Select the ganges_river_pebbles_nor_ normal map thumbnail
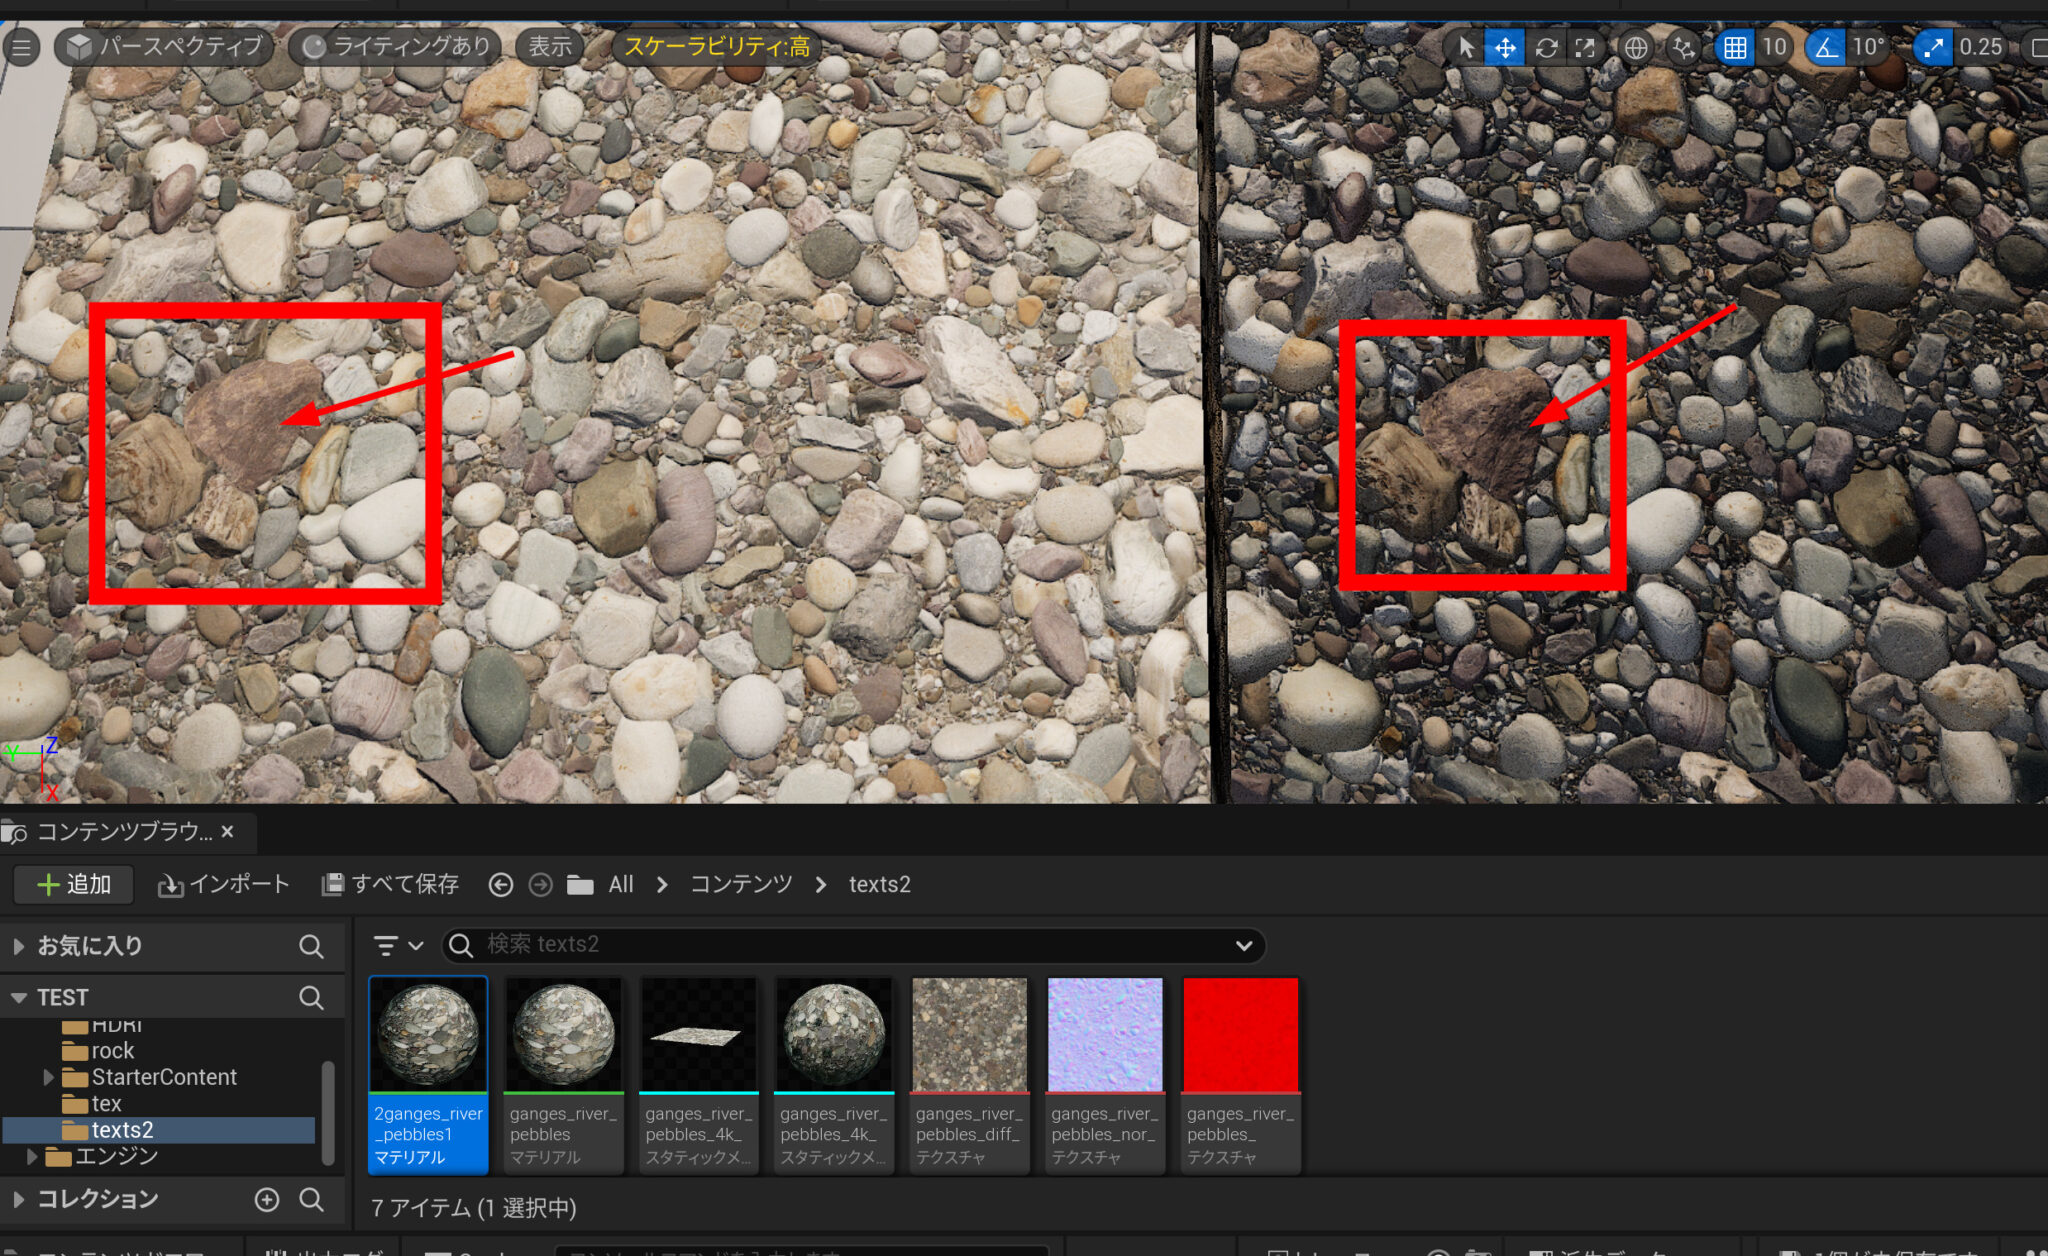 [1104, 1034]
